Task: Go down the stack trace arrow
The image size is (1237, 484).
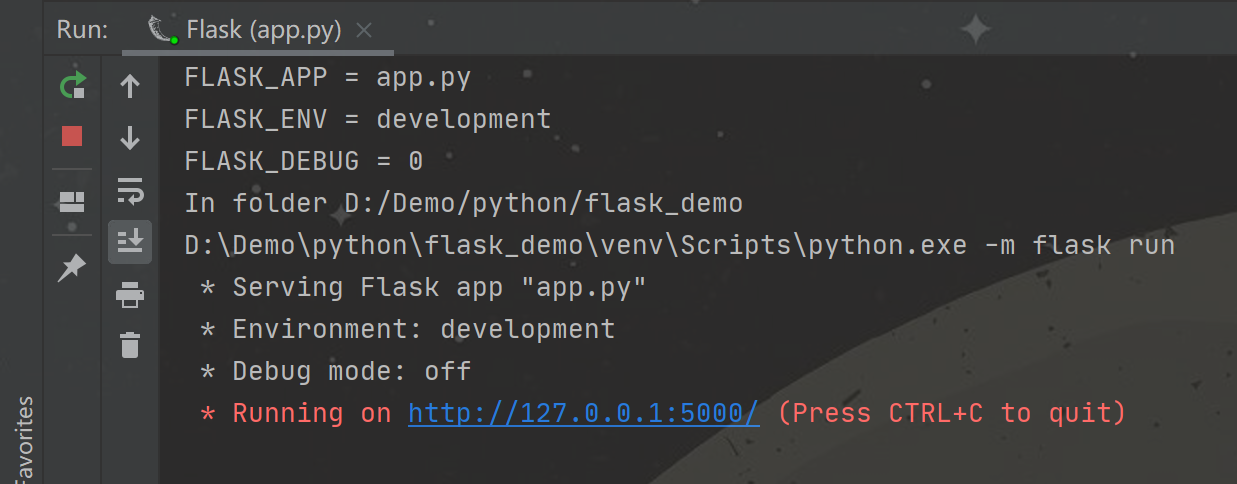Action: click(x=130, y=137)
